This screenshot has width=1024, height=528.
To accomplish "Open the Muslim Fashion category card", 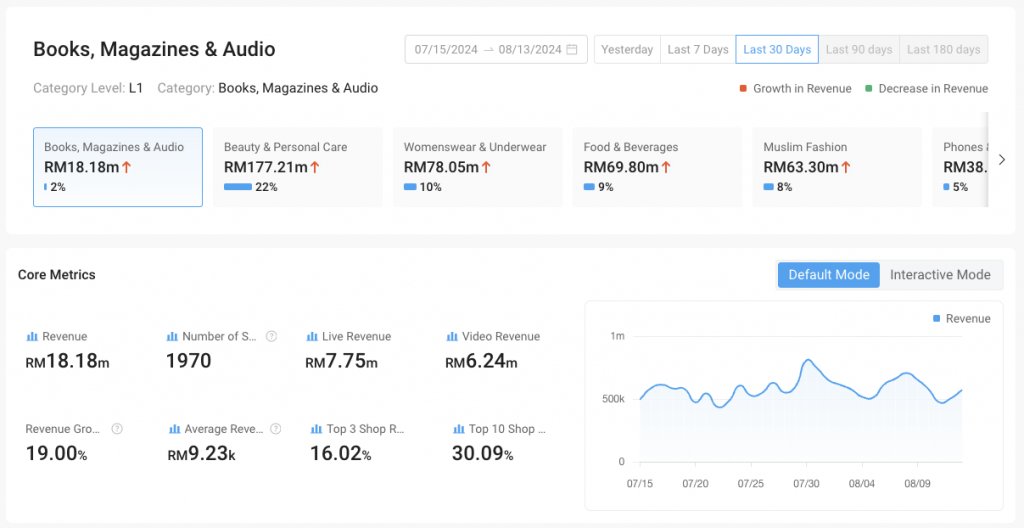I will pos(837,166).
